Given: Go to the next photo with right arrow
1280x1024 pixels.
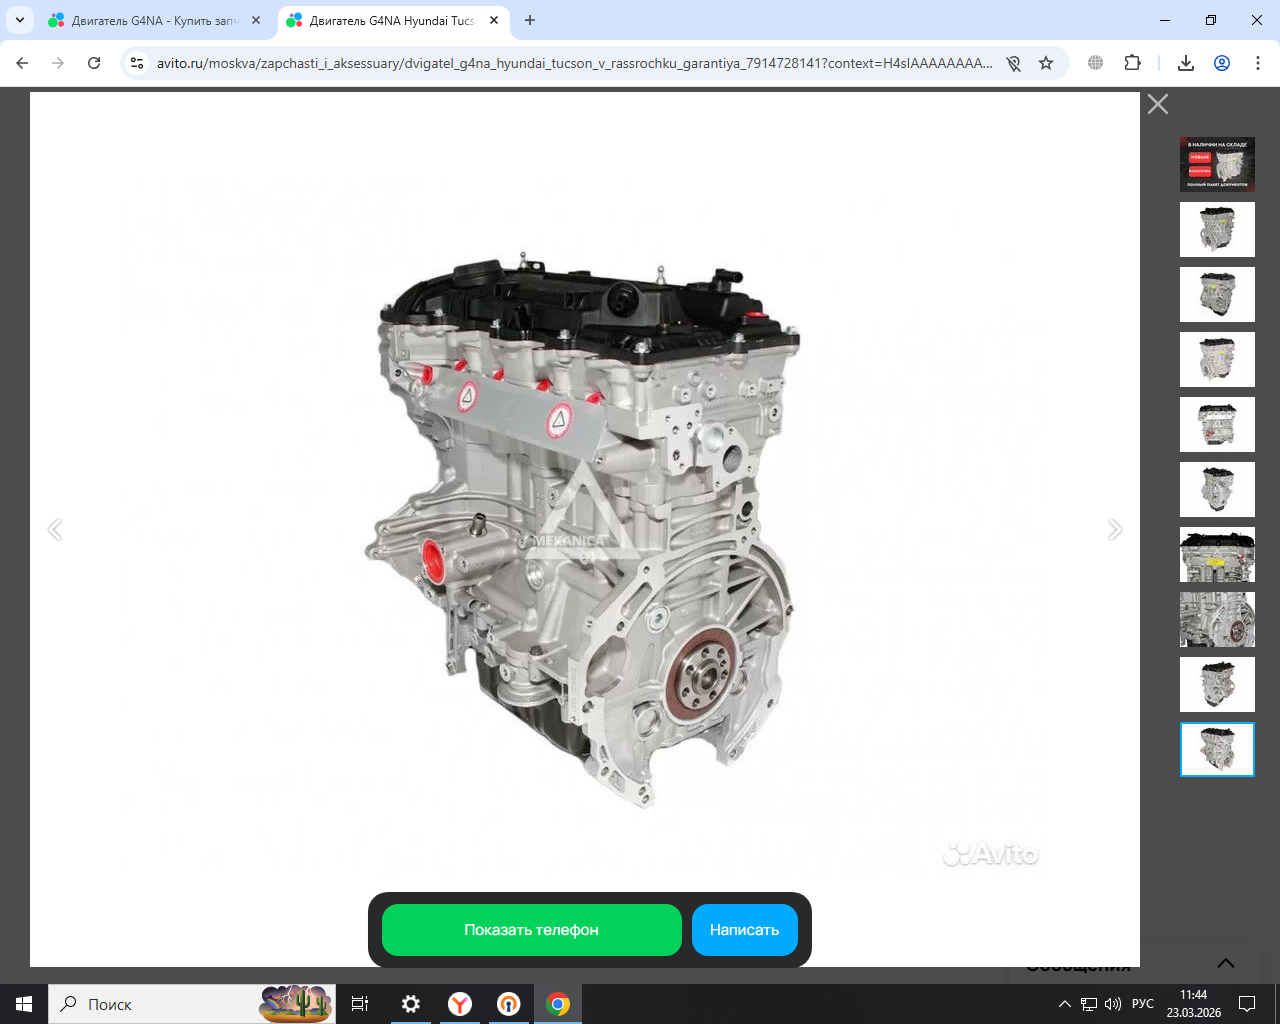Looking at the screenshot, I should pos(1115,530).
